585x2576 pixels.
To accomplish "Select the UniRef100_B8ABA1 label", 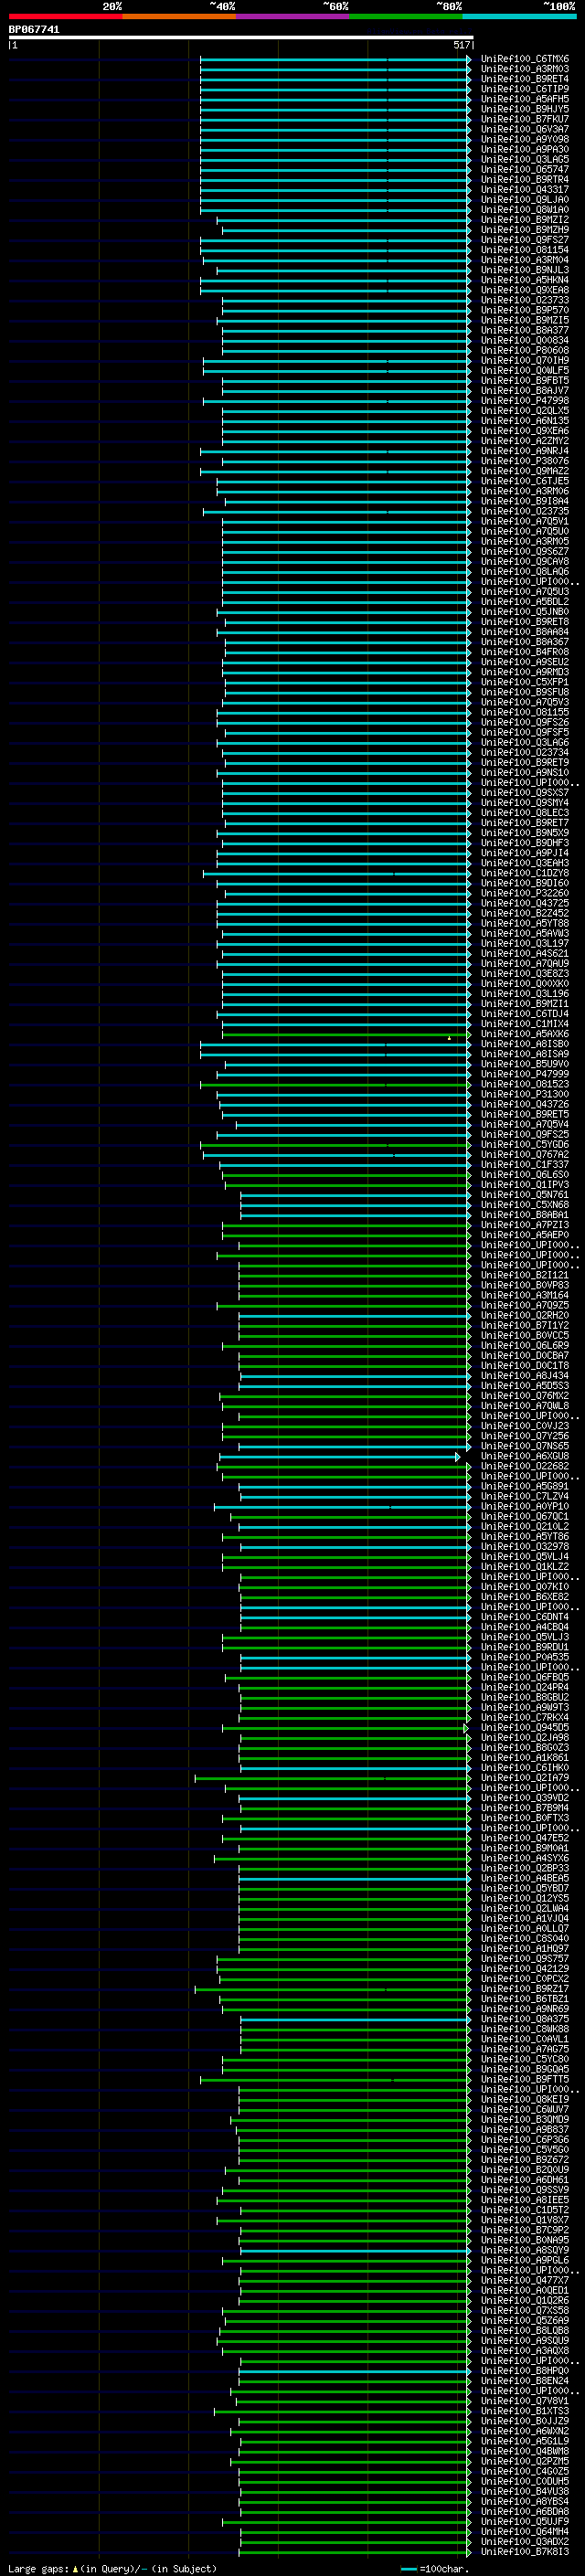I will 524,1215.
